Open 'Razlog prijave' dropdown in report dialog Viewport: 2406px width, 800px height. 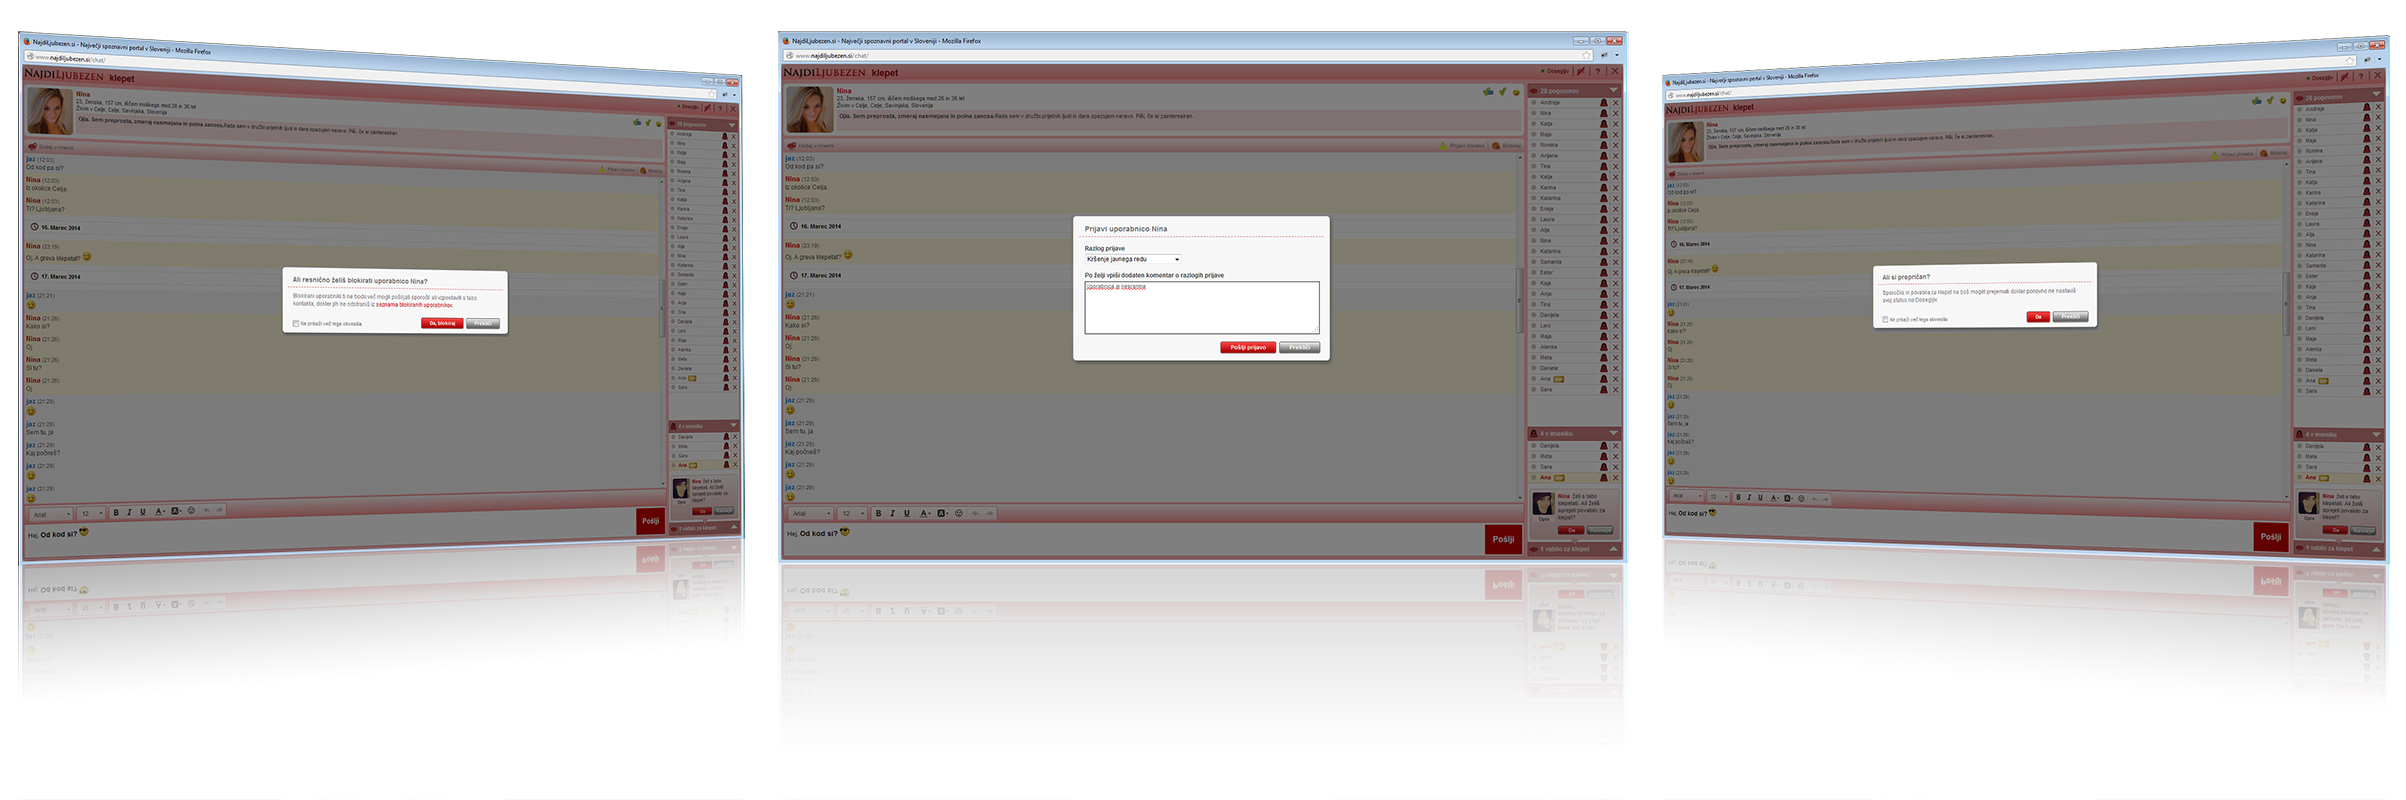[x=1133, y=259]
